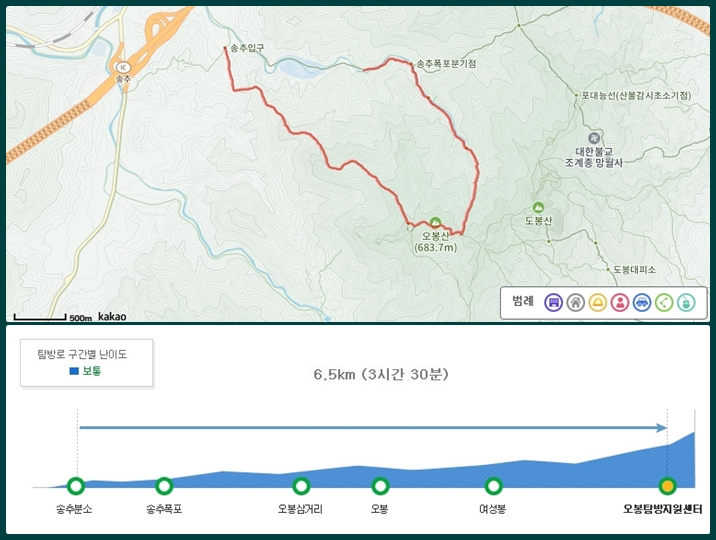Click the teal mouse legend icon
The width and height of the screenshot is (716, 540).
coord(686,302)
